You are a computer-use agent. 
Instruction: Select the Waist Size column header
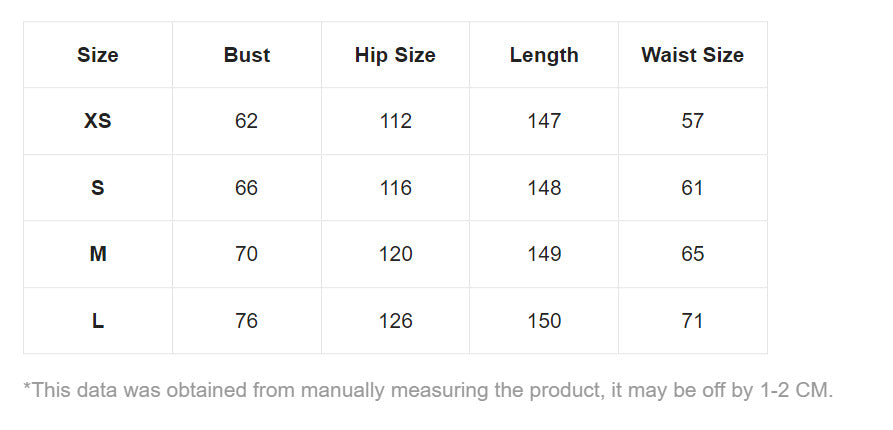coord(693,55)
